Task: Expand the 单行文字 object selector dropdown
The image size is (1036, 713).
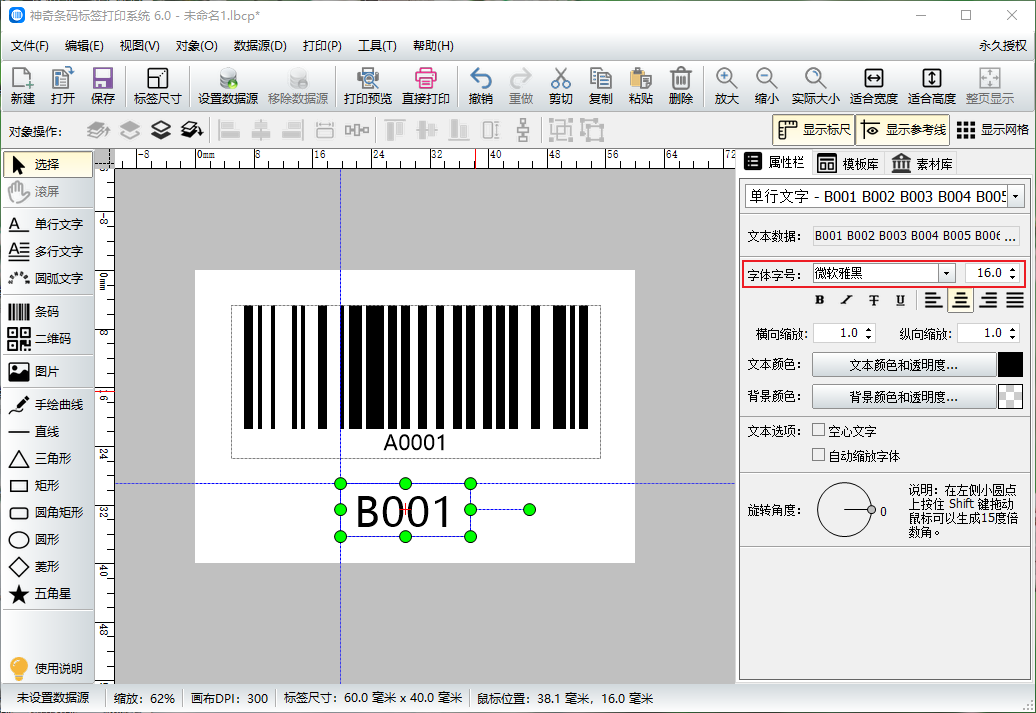Action: tap(1017, 197)
